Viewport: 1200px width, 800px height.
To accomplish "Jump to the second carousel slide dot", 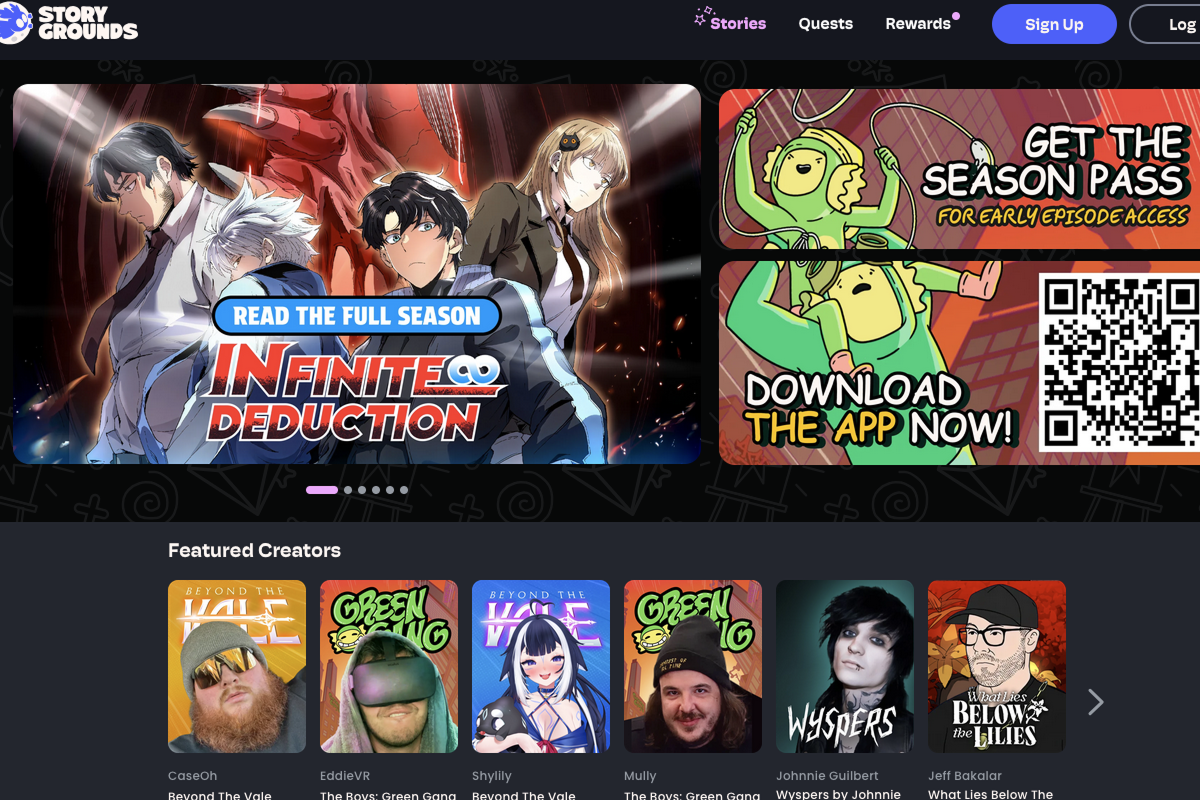I will pyautogui.click(x=348, y=490).
